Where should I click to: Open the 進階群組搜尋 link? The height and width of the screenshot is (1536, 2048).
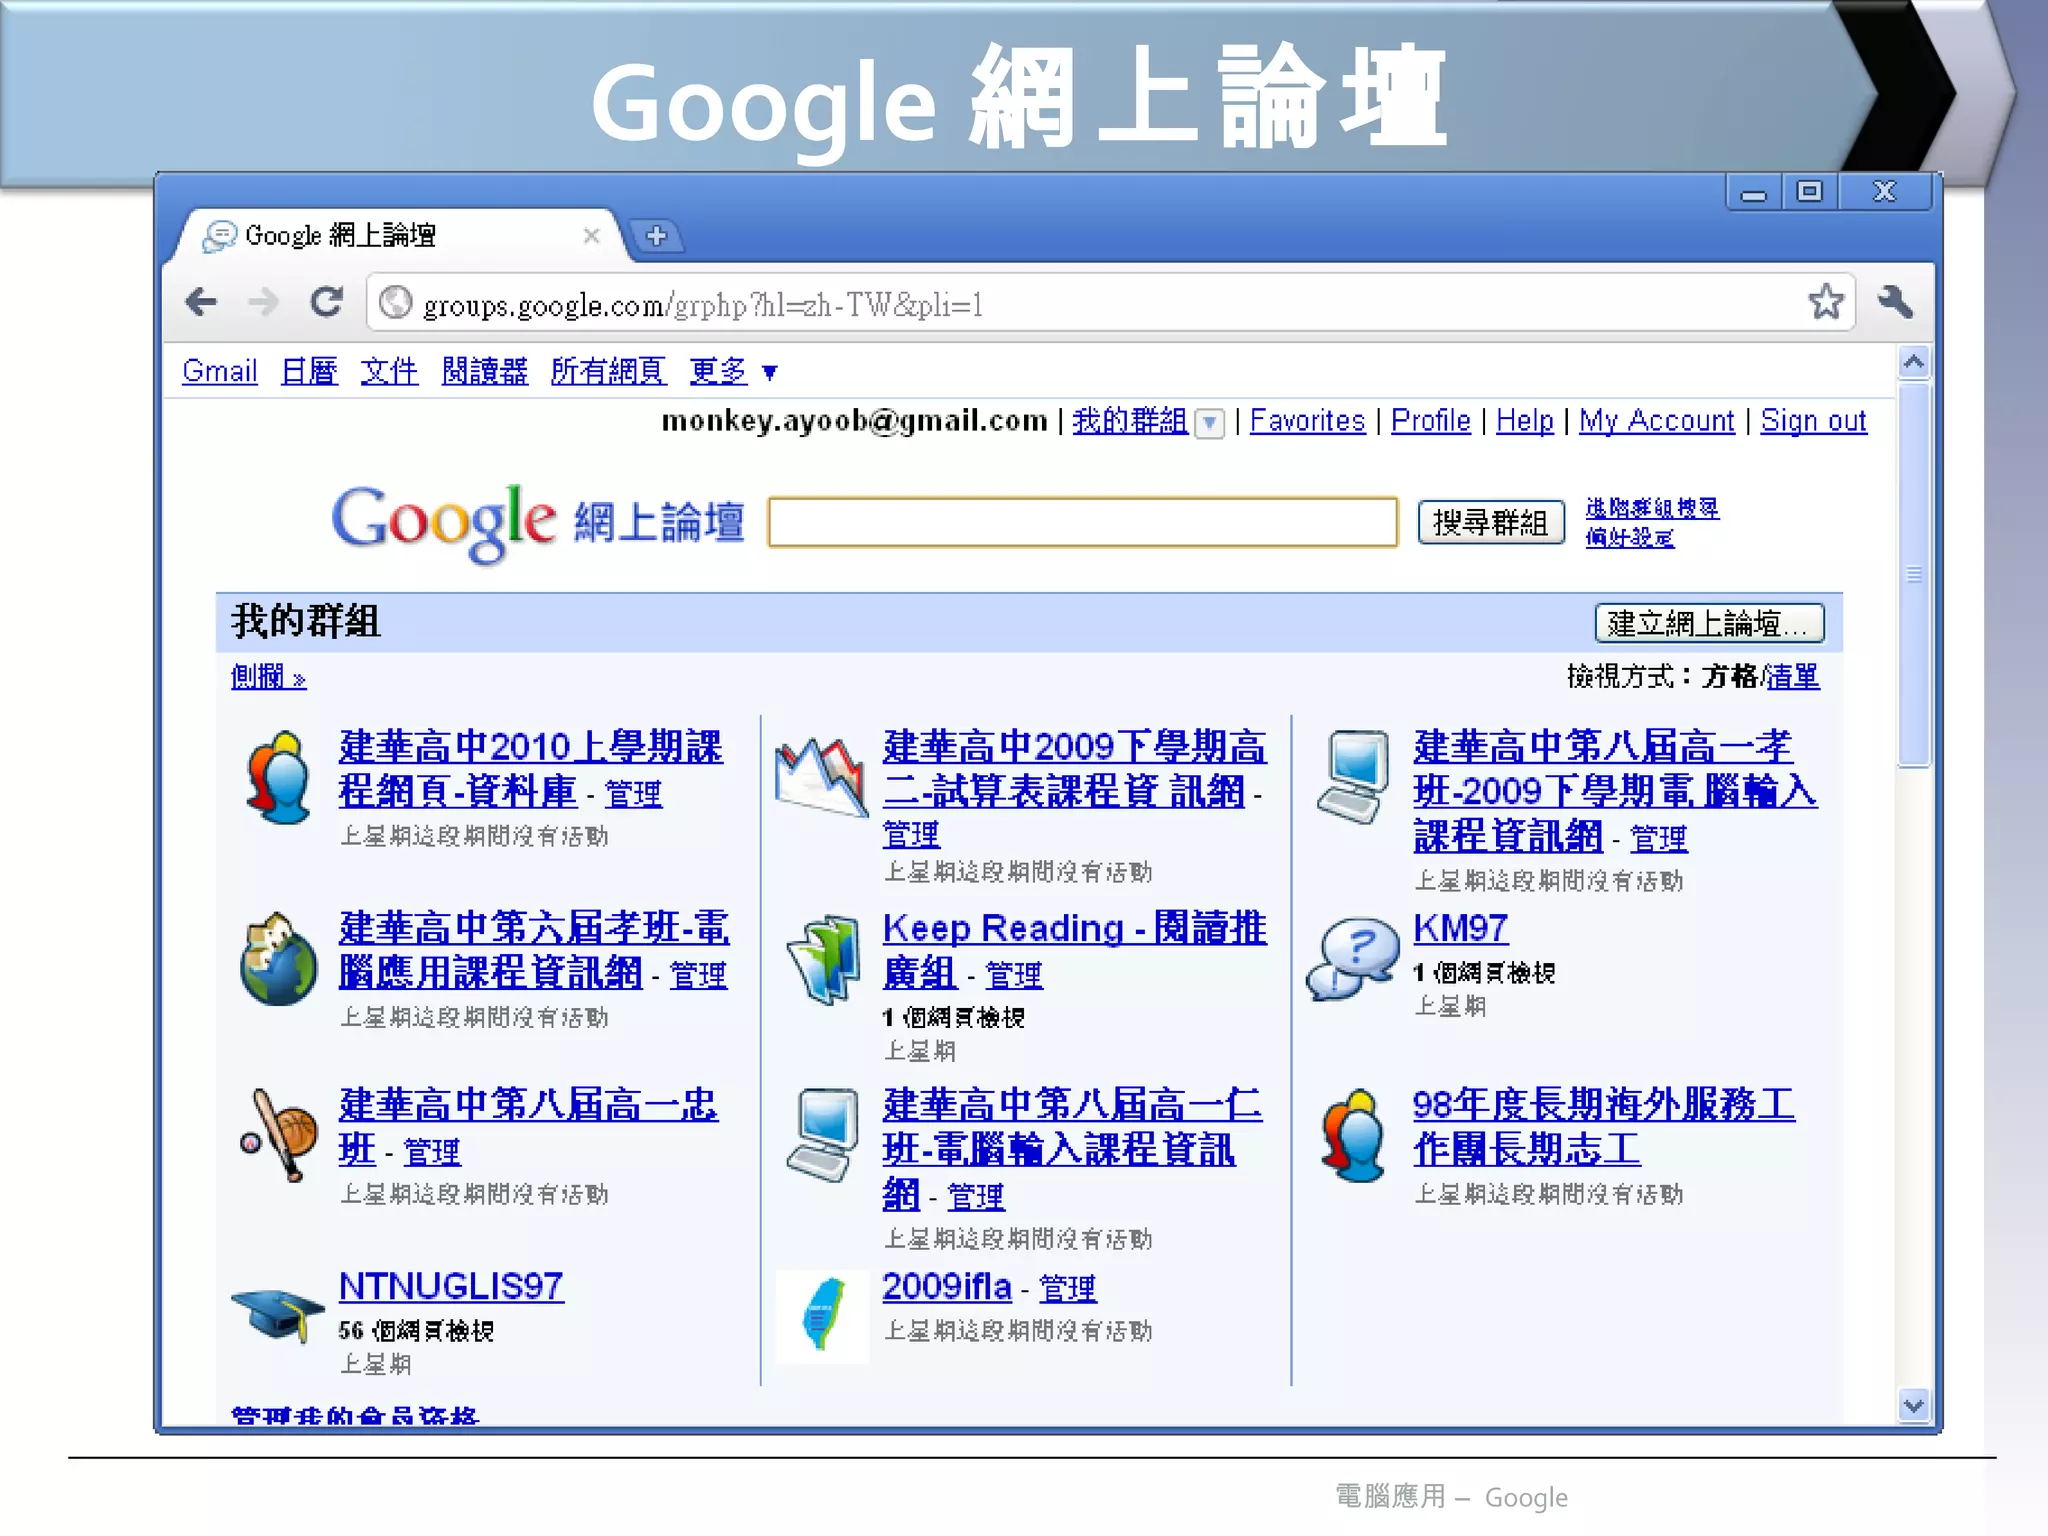coord(1652,508)
